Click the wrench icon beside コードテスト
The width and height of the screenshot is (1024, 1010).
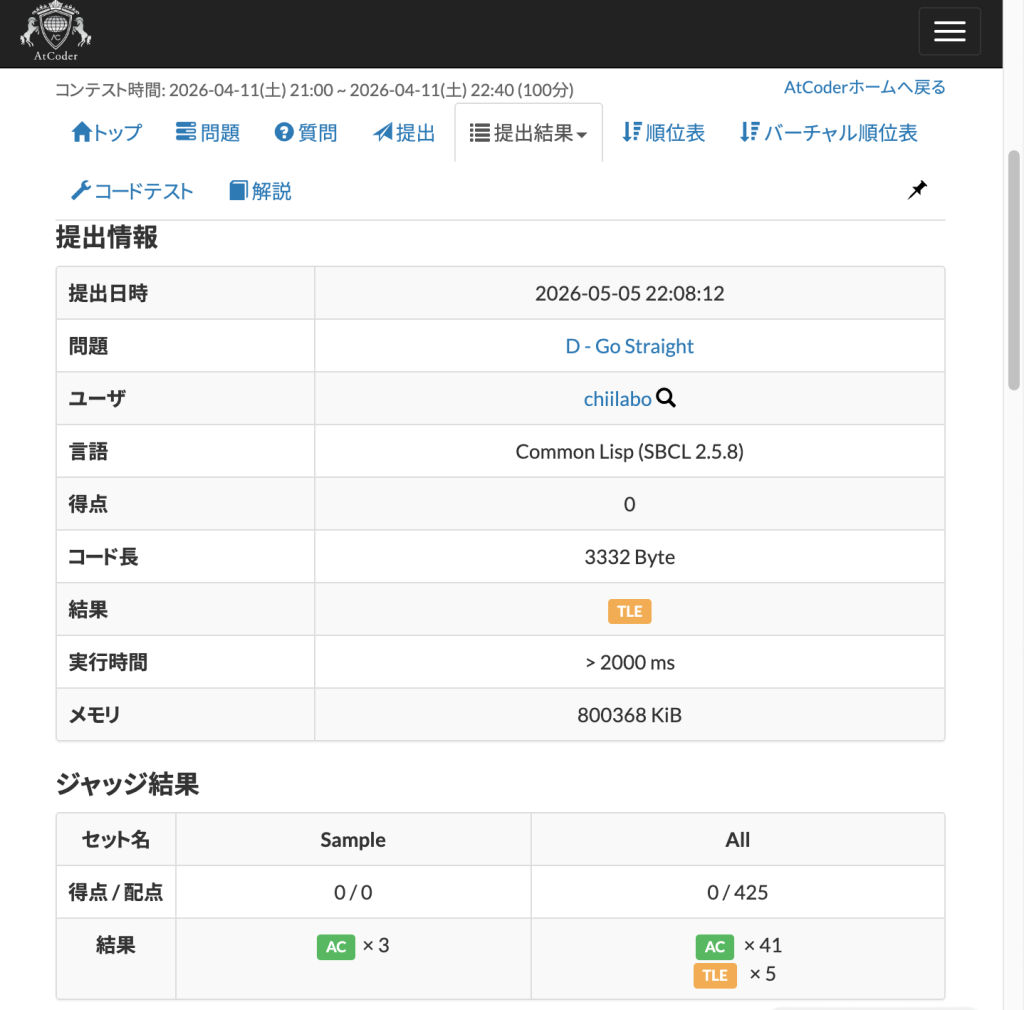(x=81, y=190)
